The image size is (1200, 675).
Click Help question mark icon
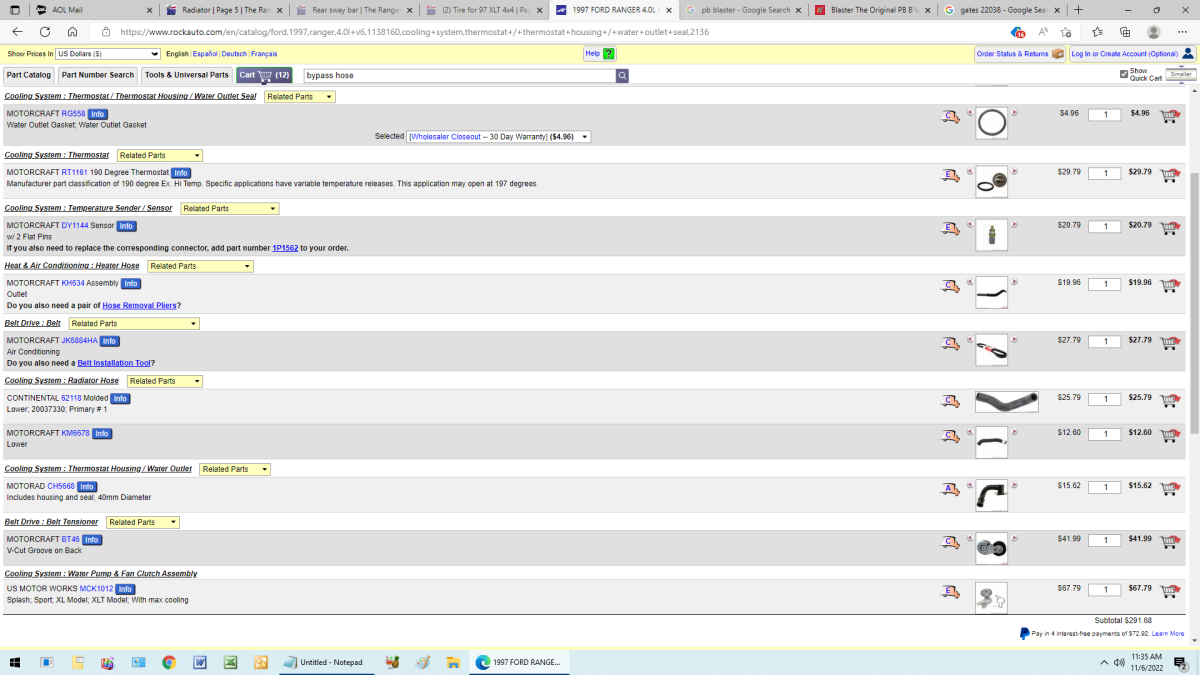click(609, 54)
